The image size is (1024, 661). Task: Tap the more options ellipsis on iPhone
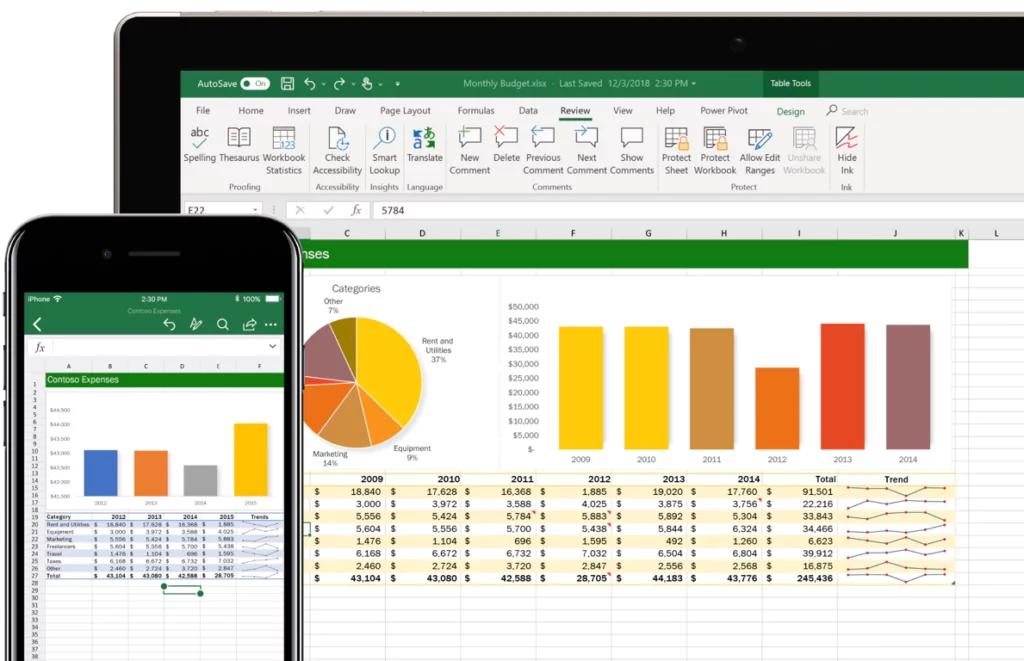[270, 325]
